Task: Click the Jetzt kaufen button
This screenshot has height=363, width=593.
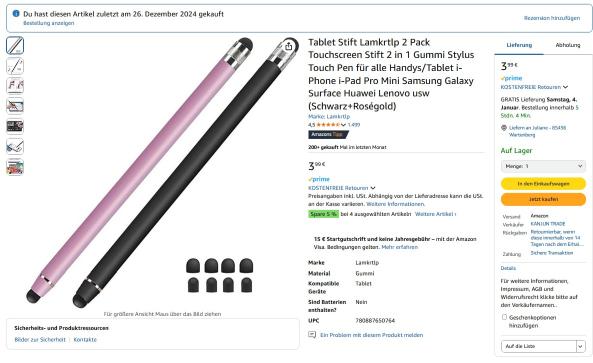Action: (543, 199)
